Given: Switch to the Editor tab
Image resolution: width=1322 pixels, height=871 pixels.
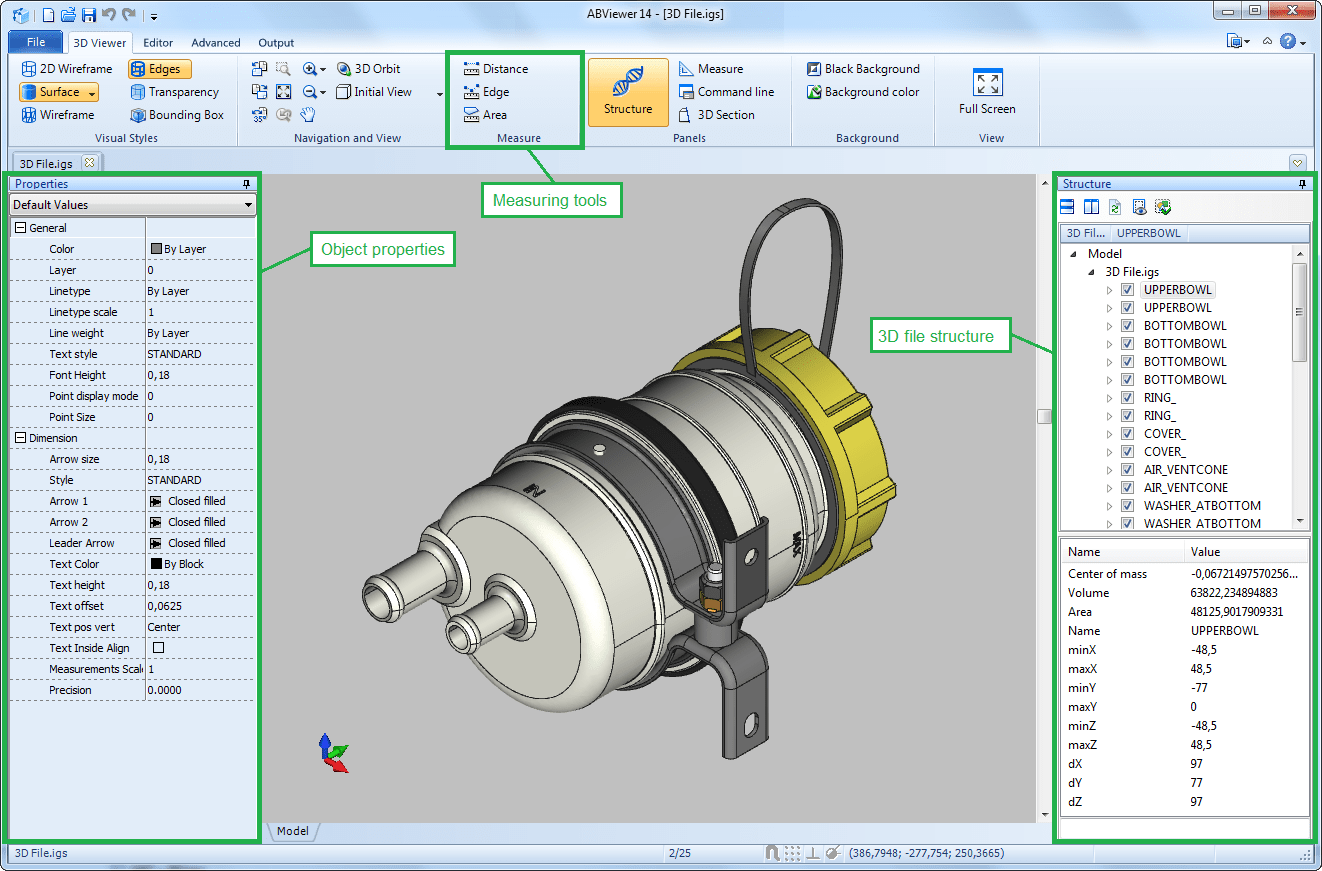Looking at the screenshot, I should coord(157,42).
